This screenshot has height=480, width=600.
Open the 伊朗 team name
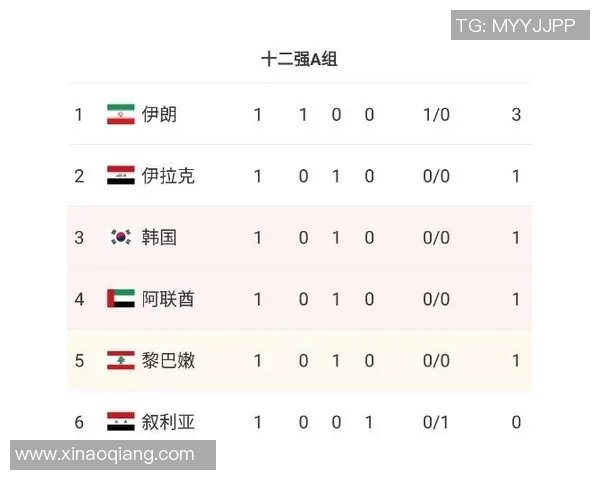click(159, 114)
